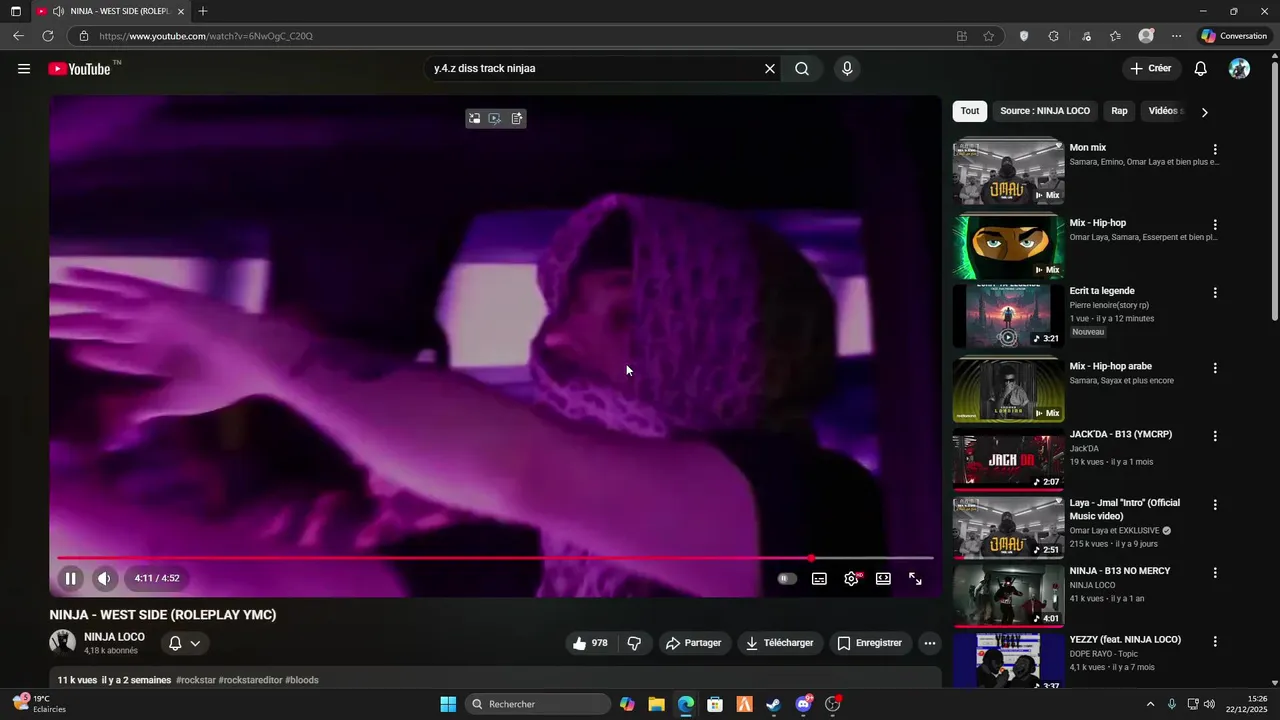Enter fullscreen mode
This screenshot has height=720, width=1280.
click(x=915, y=578)
